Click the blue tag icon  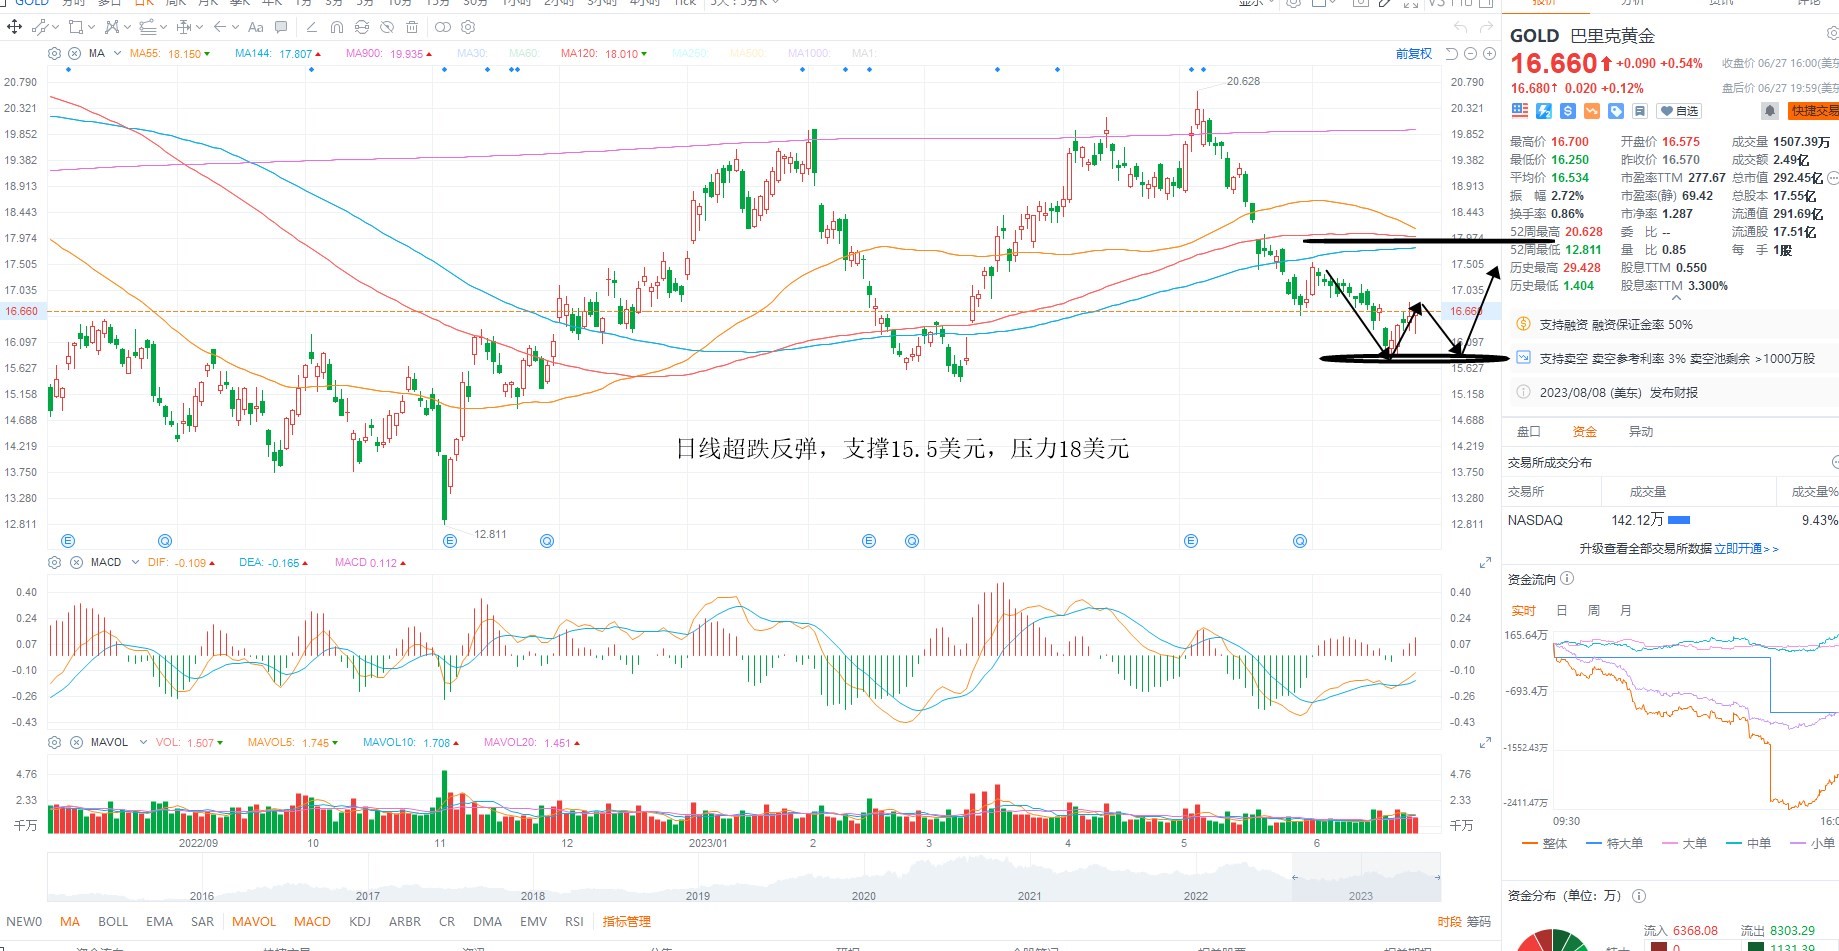tap(1616, 111)
